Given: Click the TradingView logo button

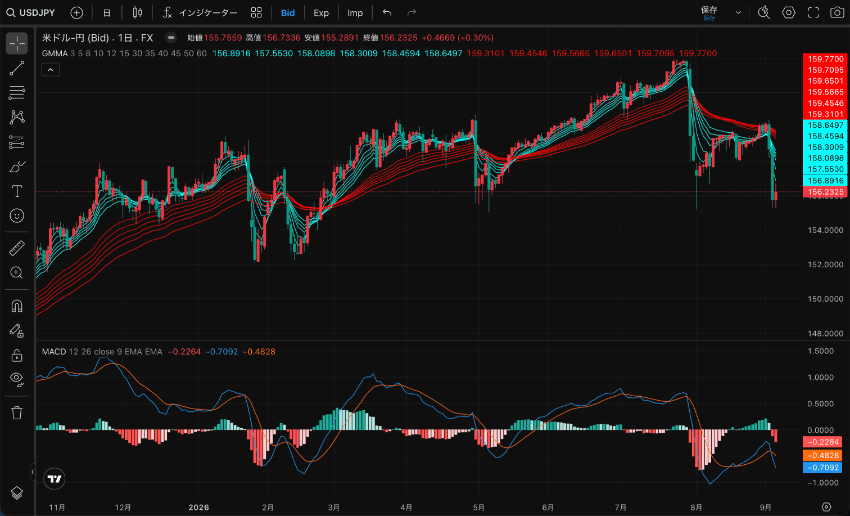Looking at the screenshot, I should (54, 479).
